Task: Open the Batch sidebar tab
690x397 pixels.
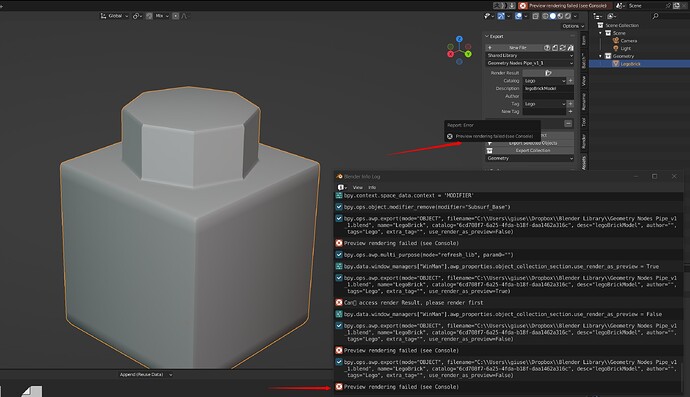Action: [x=584, y=60]
